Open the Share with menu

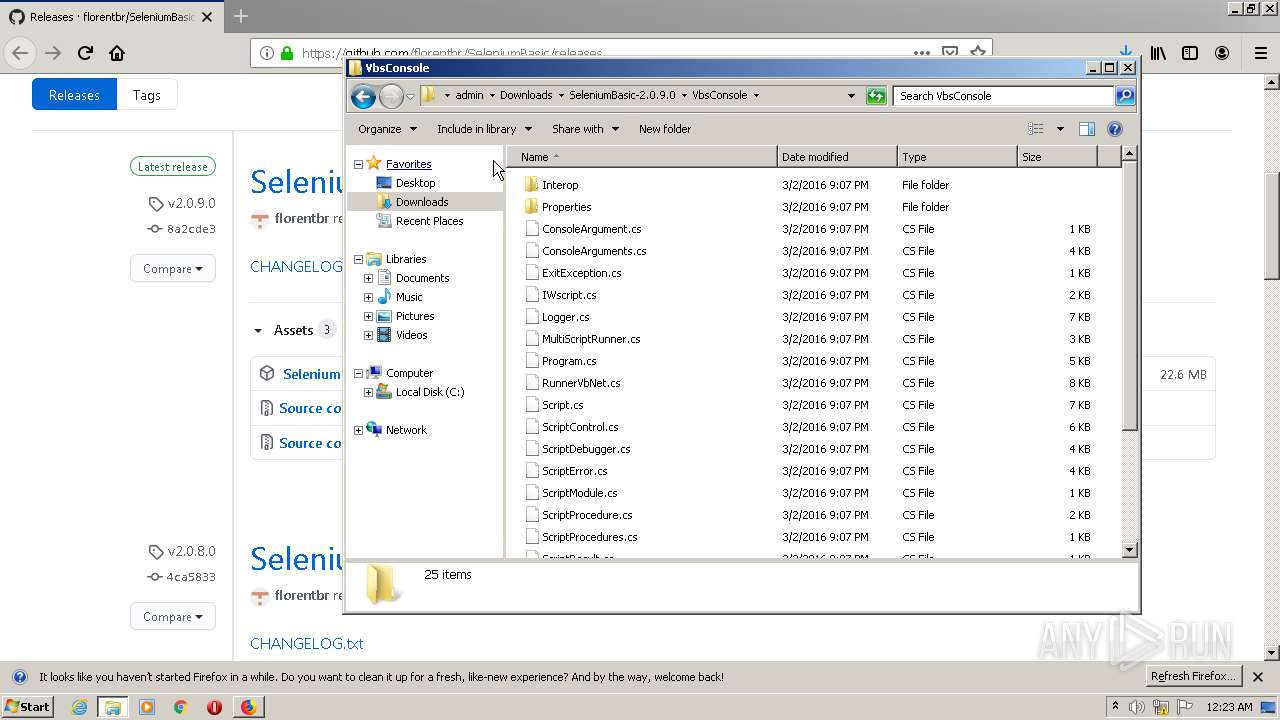[x=585, y=129]
